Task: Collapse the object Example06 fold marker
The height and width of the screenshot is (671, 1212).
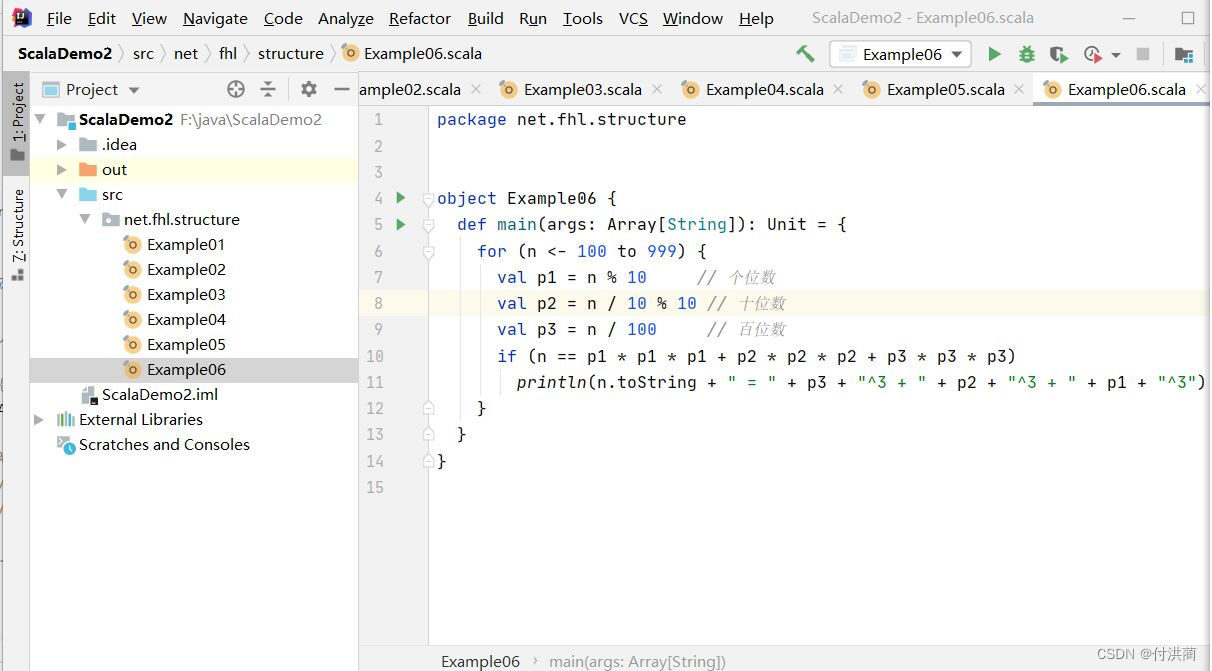Action: (x=428, y=198)
